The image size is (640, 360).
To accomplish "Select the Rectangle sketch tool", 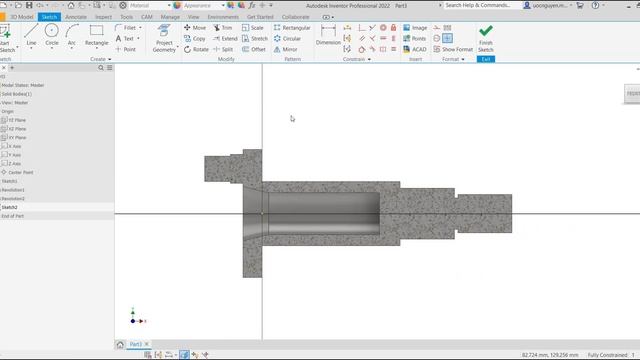I will [x=96, y=35].
